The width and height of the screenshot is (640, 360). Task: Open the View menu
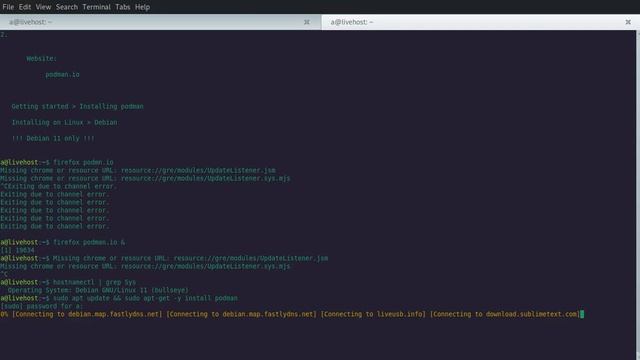tap(43, 7)
